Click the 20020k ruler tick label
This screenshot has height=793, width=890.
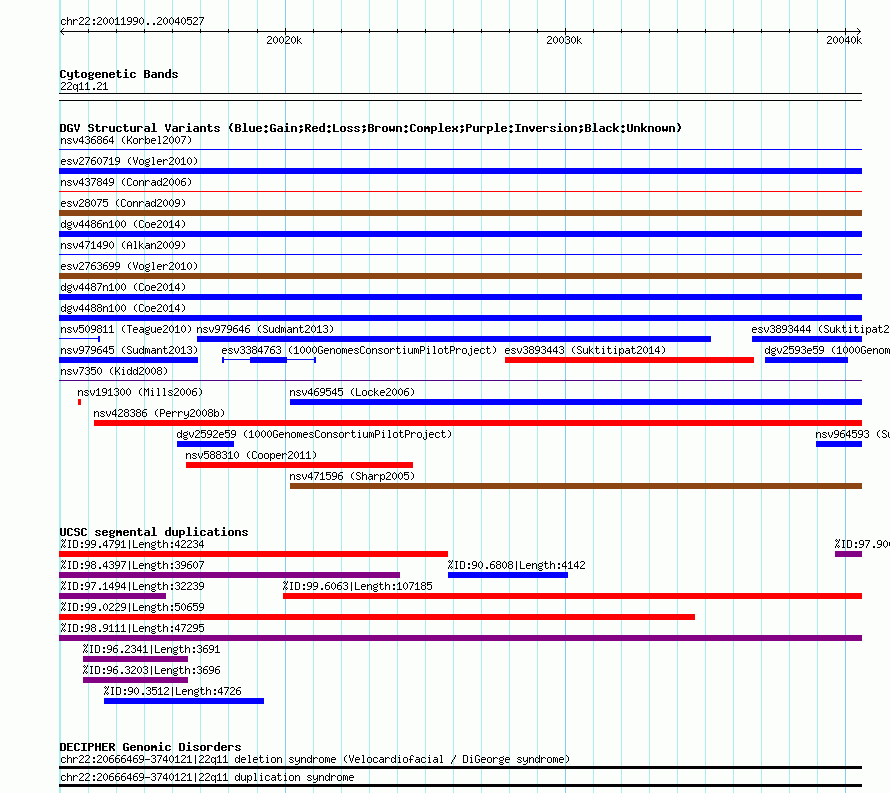[x=284, y=40]
